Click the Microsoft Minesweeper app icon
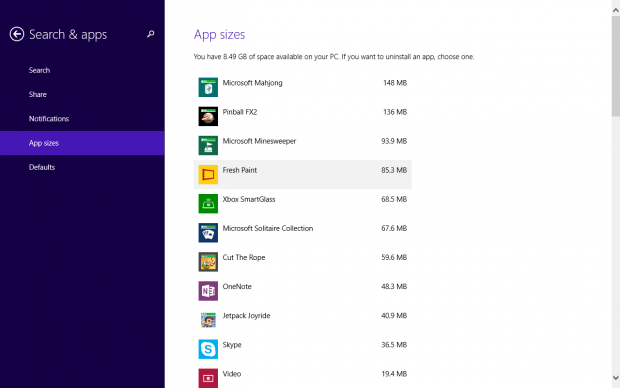This screenshot has height=388, width=620. (208, 145)
